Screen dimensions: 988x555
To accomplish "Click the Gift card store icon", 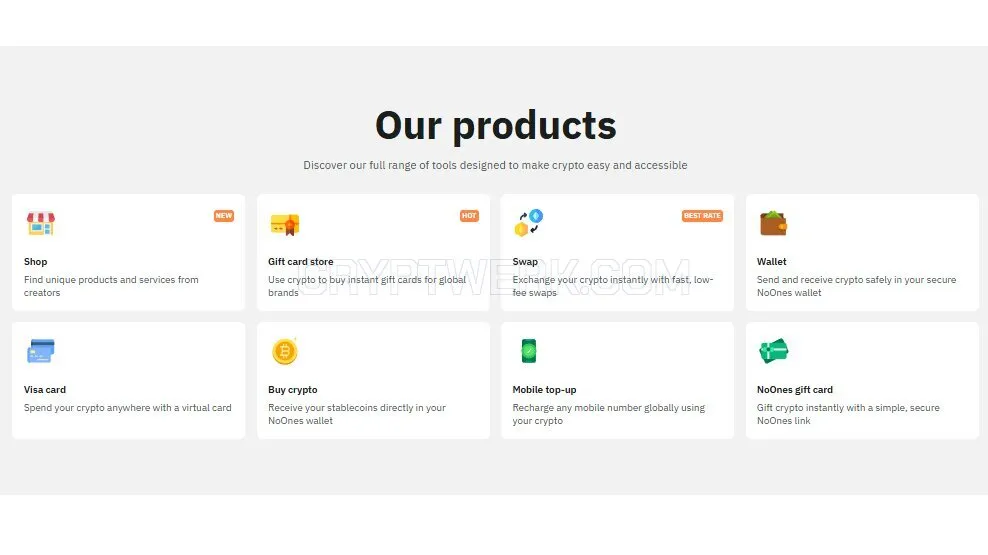I will click(285, 224).
